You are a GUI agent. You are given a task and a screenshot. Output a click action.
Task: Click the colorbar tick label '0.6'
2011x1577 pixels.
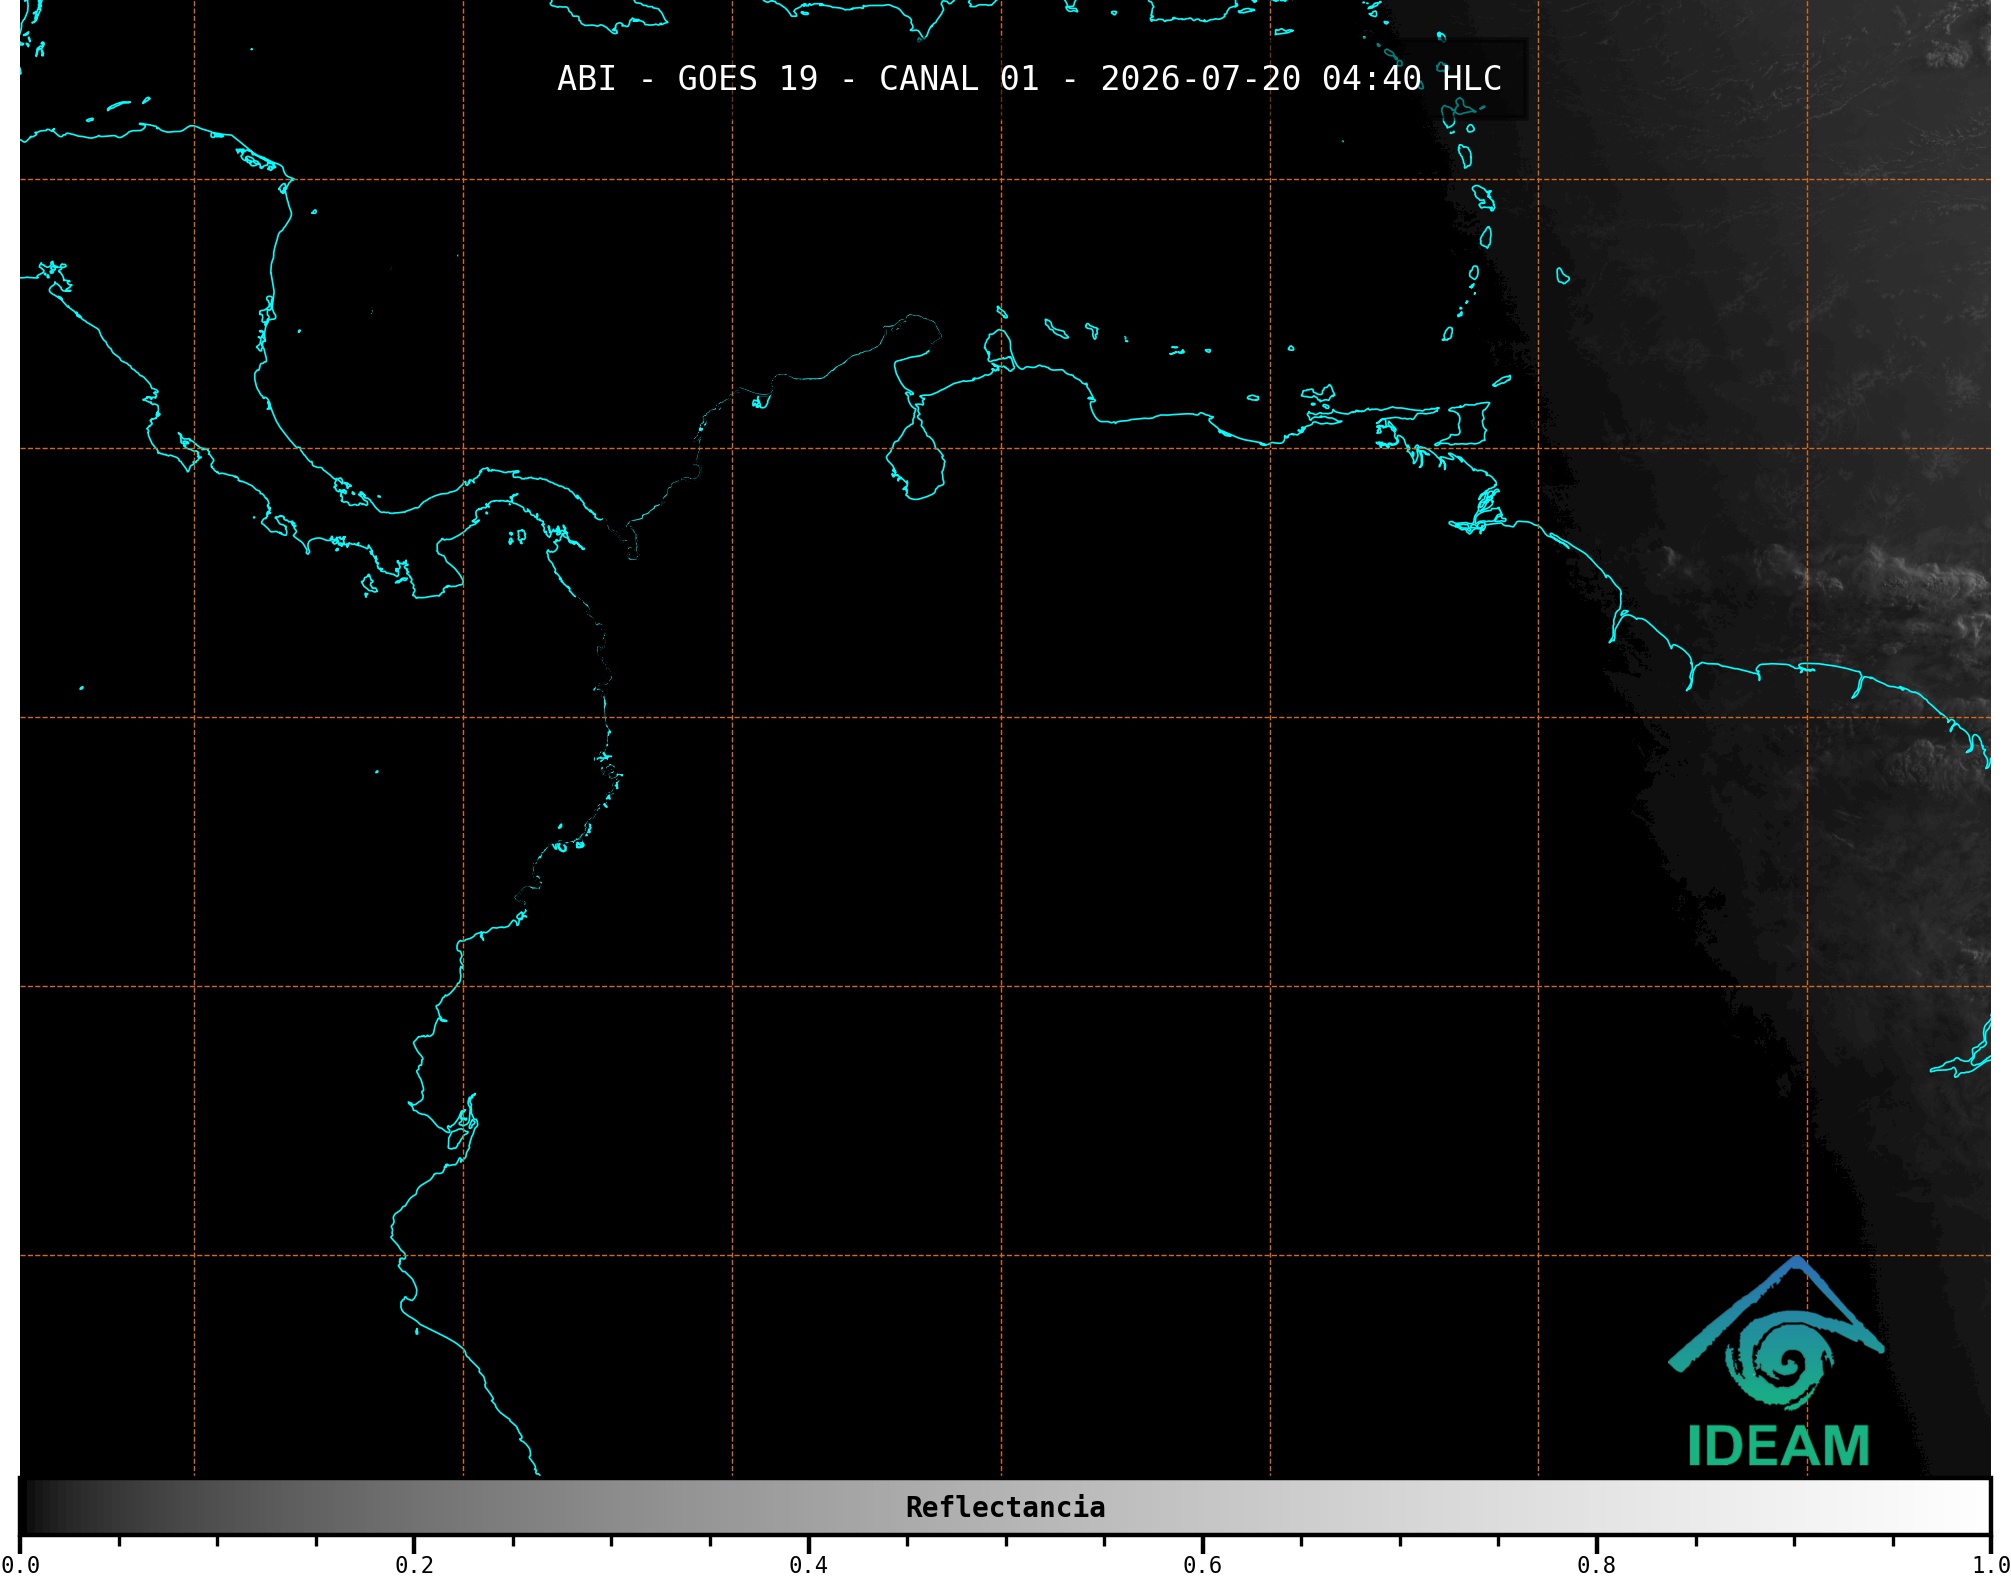point(1202,1565)
